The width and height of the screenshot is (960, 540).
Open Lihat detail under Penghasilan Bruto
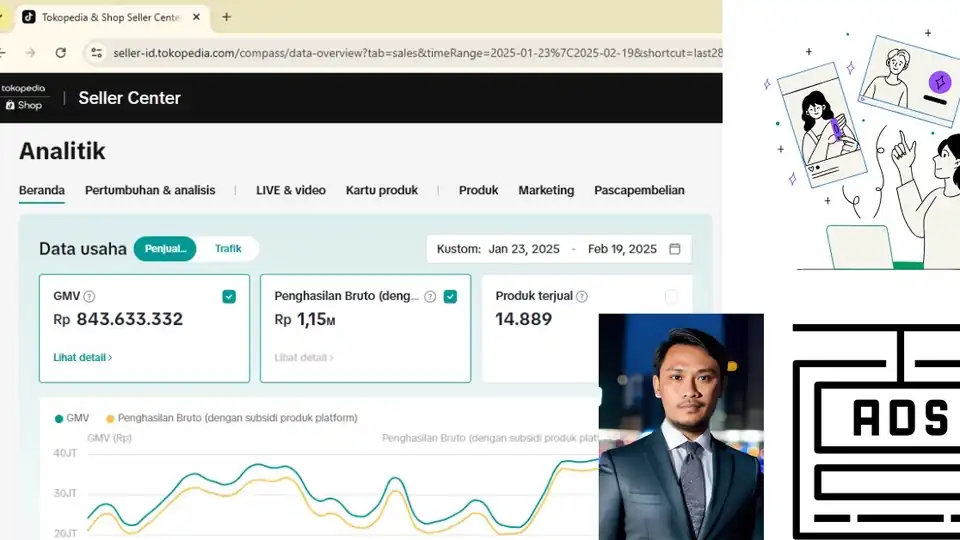point(304,358)
